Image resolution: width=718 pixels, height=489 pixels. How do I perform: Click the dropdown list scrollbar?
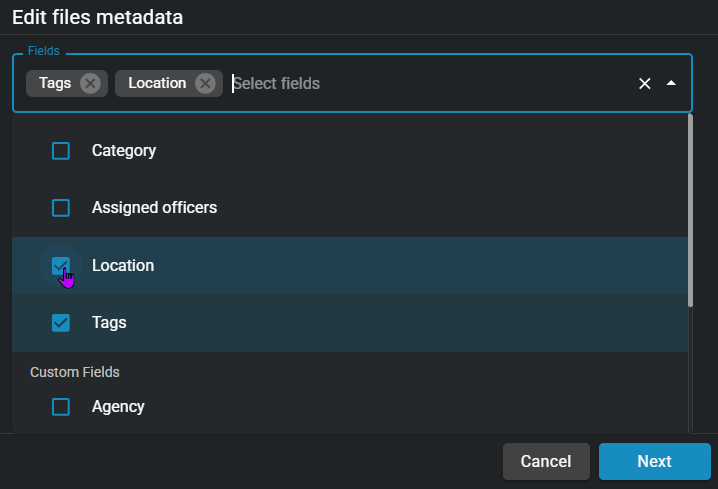point(689,210)
